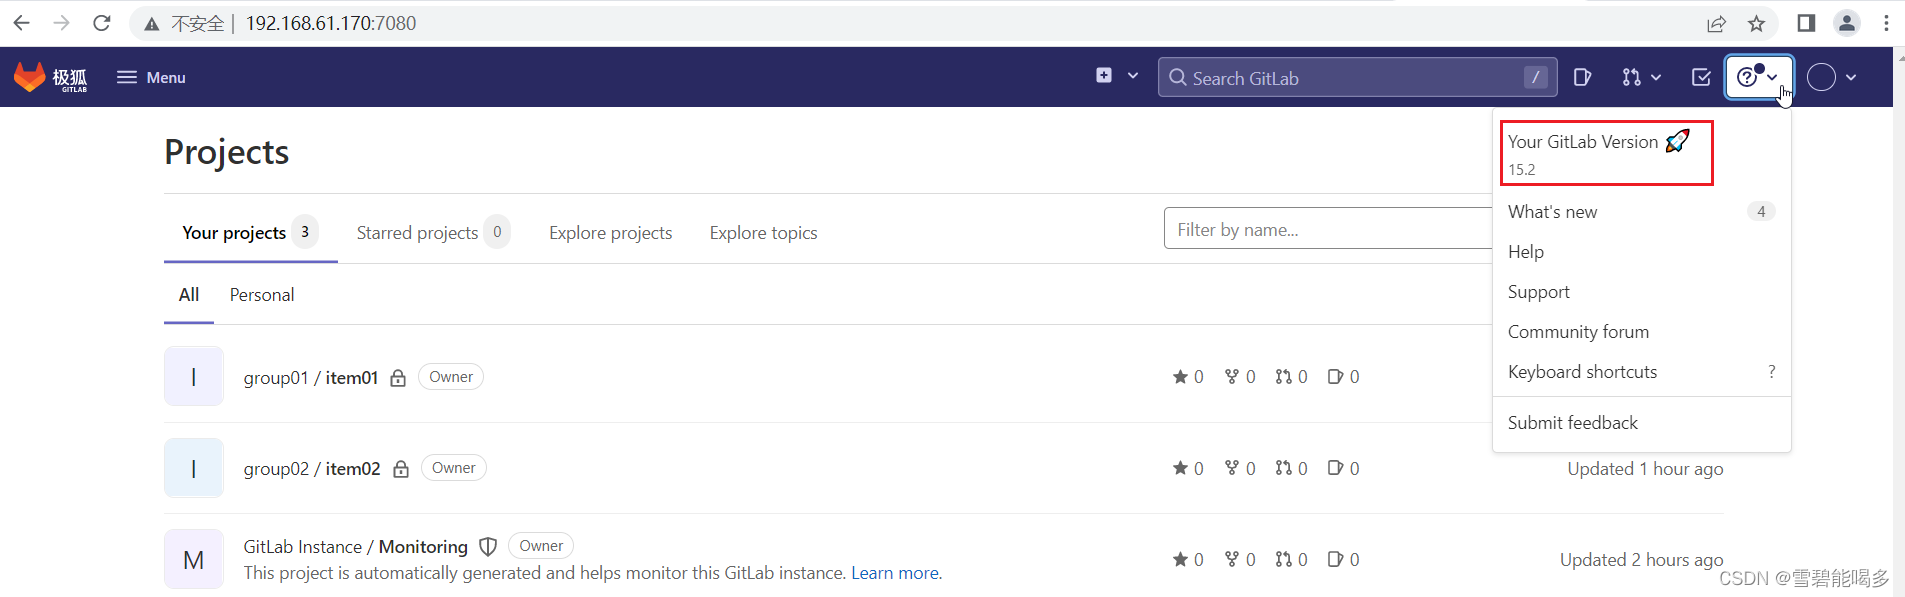Click the address bar URL
The image size is (1905, 597).
coord(331,23)
